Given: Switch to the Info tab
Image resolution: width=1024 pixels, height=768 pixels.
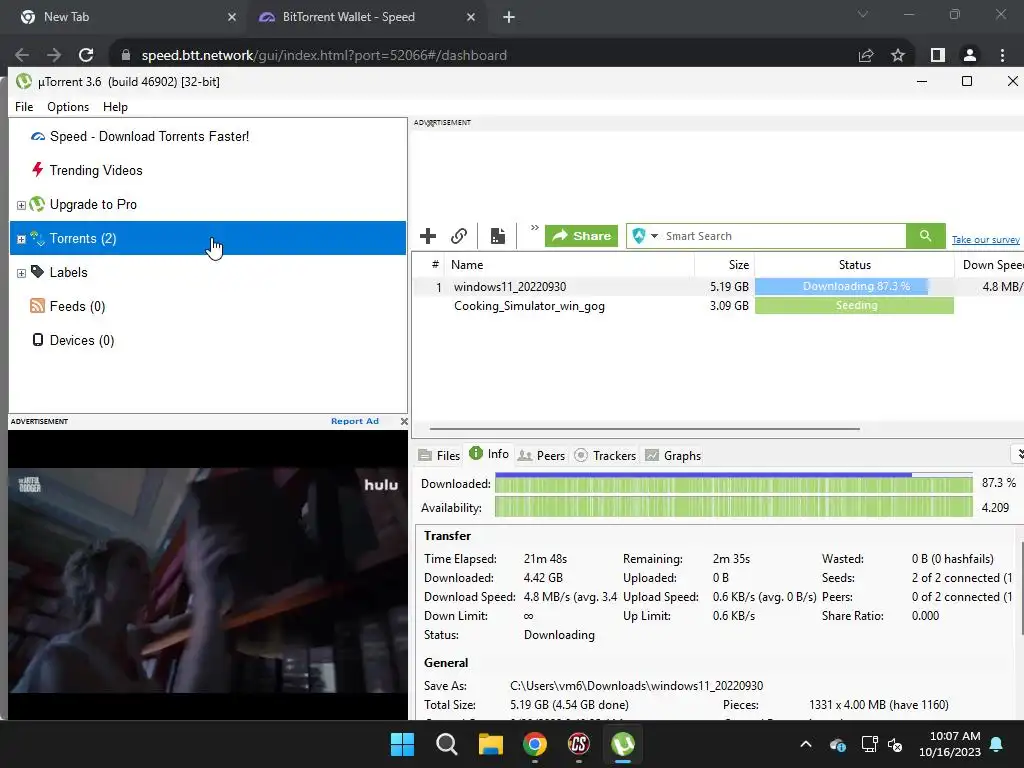Looking at the screenshot, I should pos(489,454).
